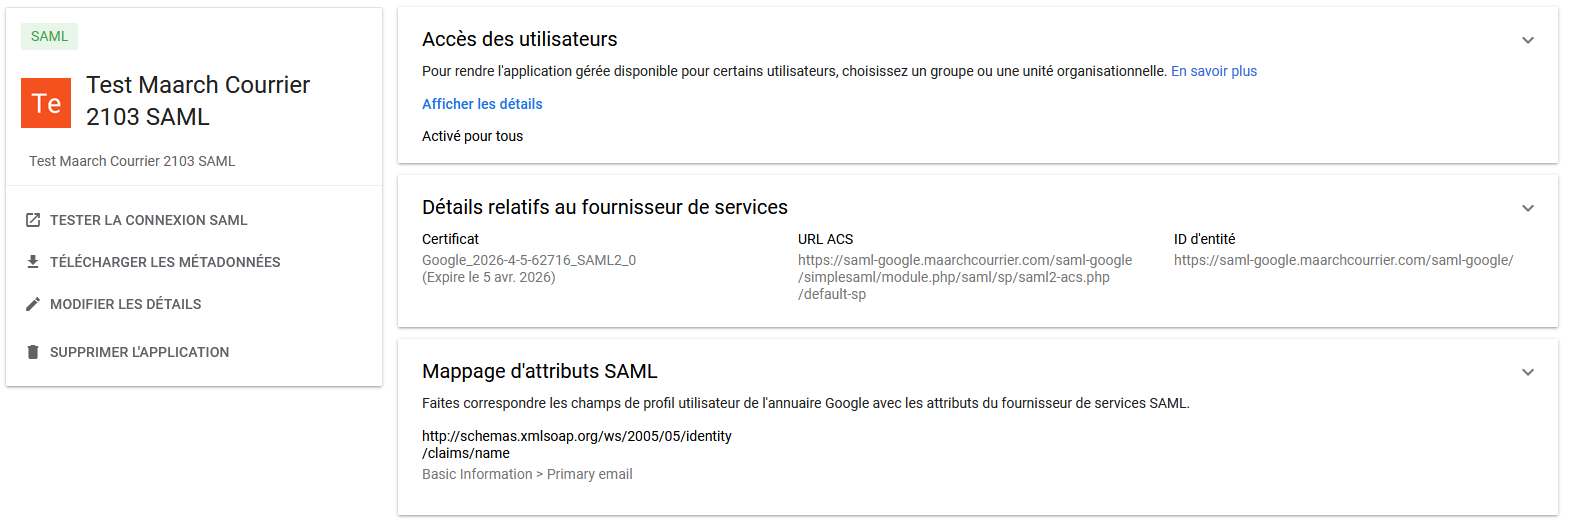Collapse the Accès des utilisateurs section chevron
Viewport: 1580px width, 527px height.
point(1528,40)
